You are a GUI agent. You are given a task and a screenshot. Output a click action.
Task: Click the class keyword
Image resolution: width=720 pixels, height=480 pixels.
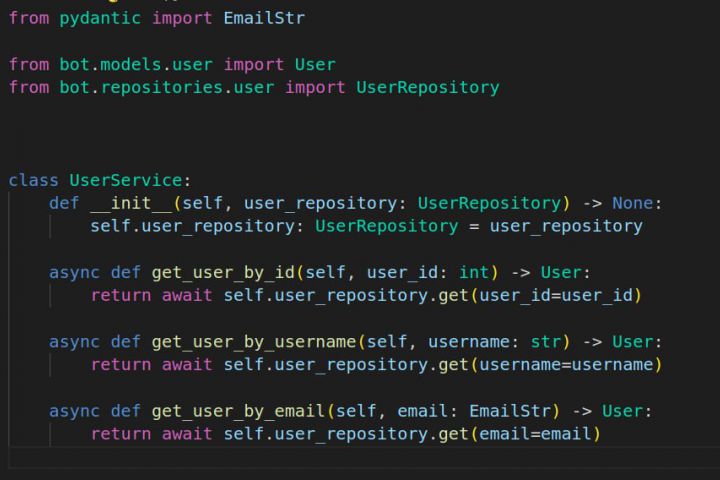(x=33, y=180)
